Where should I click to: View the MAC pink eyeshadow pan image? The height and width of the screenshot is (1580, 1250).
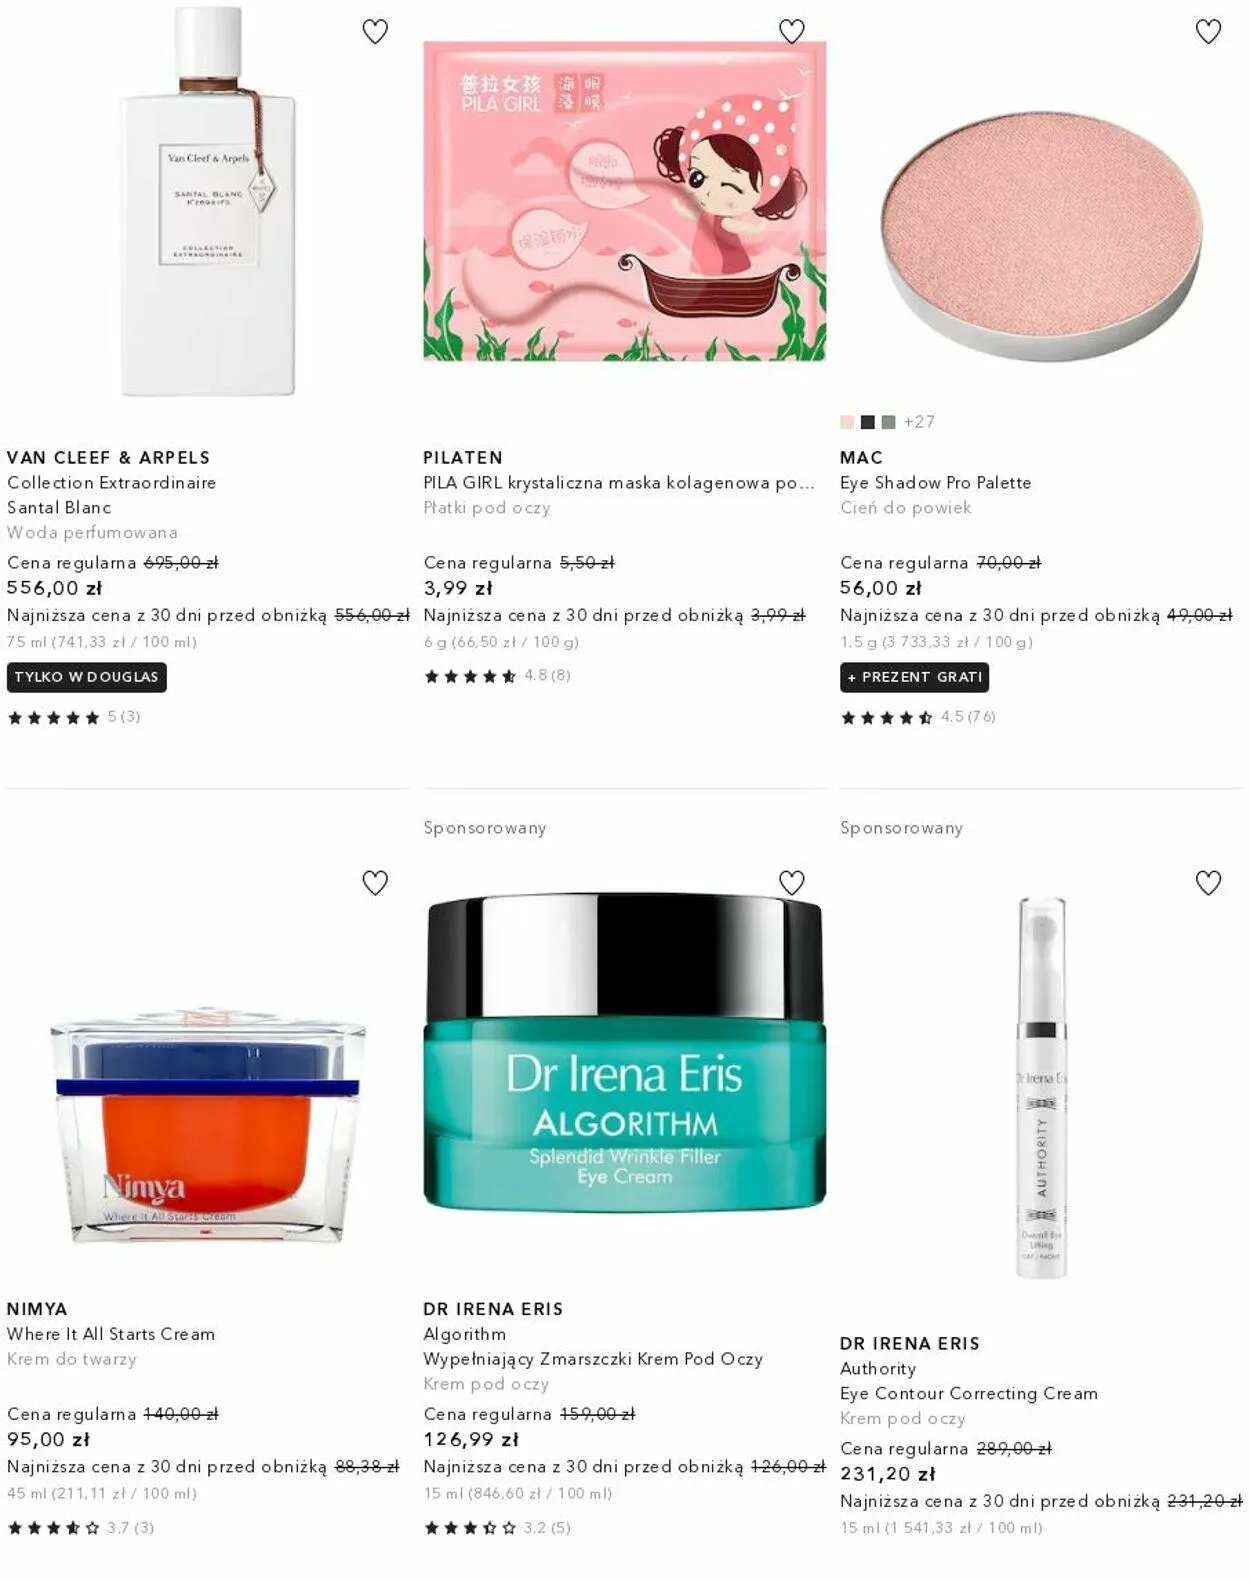point(1041,235)
